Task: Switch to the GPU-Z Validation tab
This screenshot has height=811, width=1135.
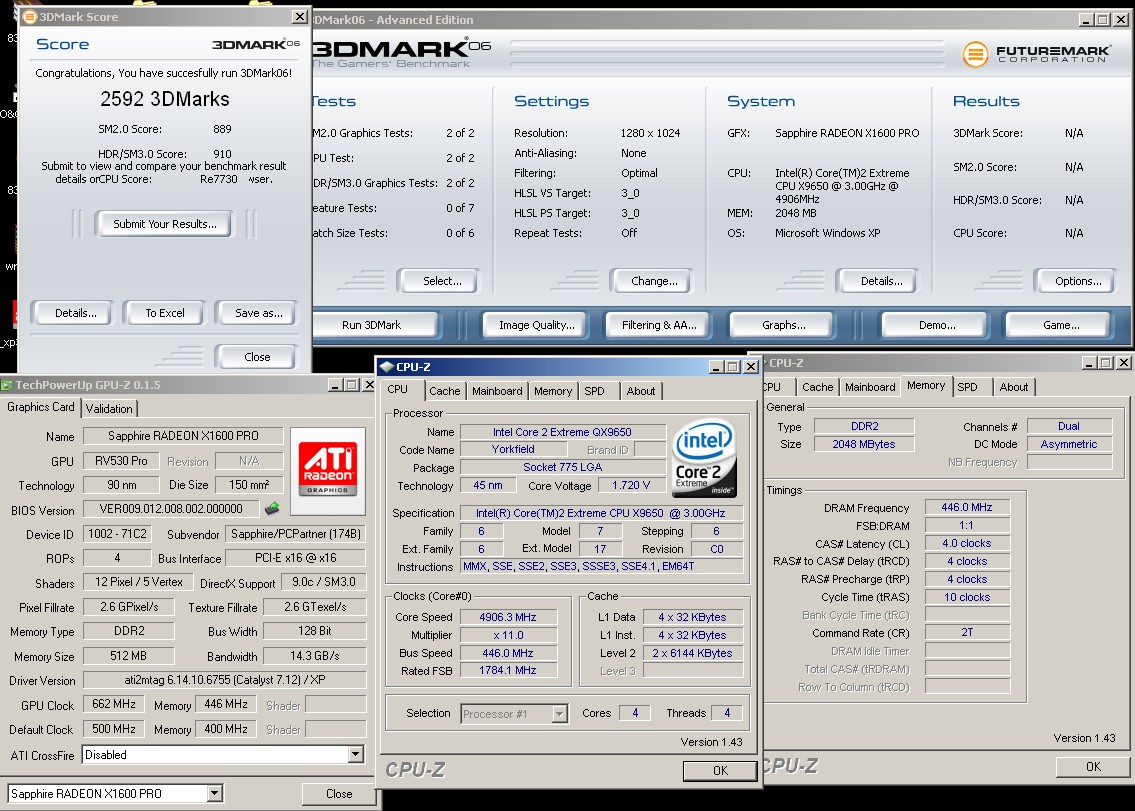Action: pyautogui.click(x=109, y=408)
